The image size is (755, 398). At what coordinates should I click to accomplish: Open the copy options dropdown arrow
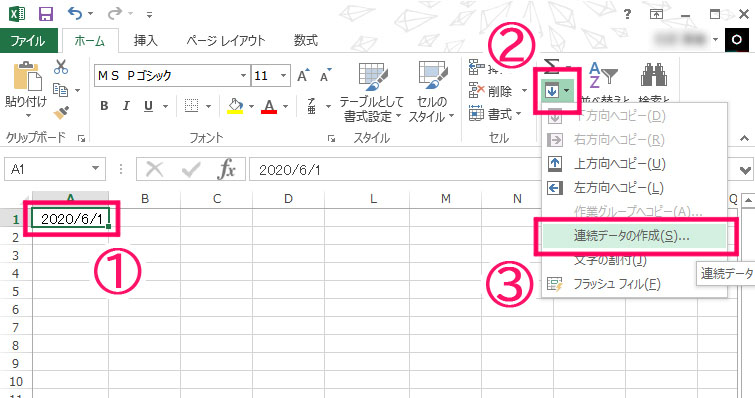(x=77, y=90)
